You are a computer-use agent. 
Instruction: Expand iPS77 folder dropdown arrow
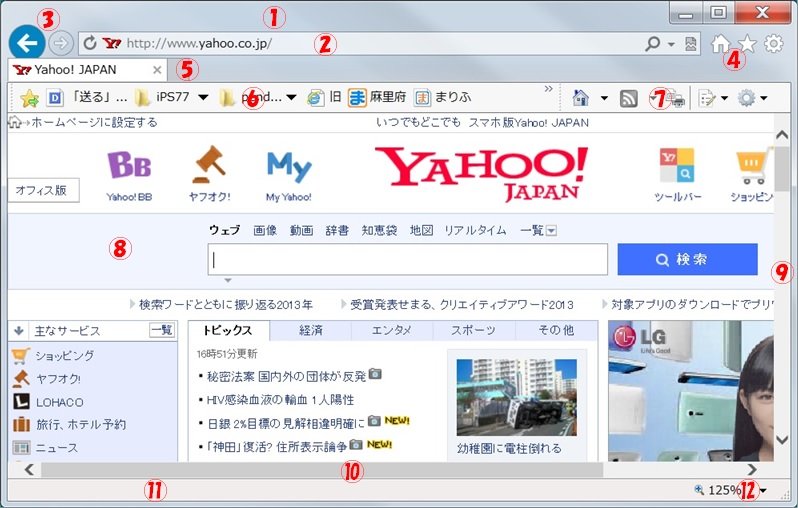pyautogui.click(x=203, y=97)
